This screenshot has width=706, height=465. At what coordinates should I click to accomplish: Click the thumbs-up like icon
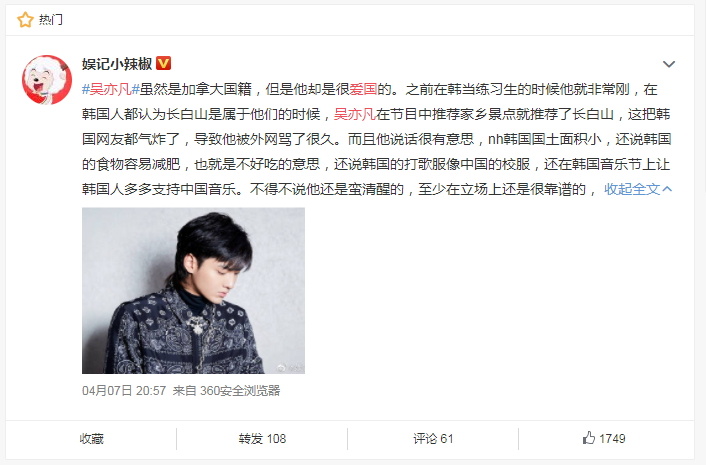(x=588, y=438)
